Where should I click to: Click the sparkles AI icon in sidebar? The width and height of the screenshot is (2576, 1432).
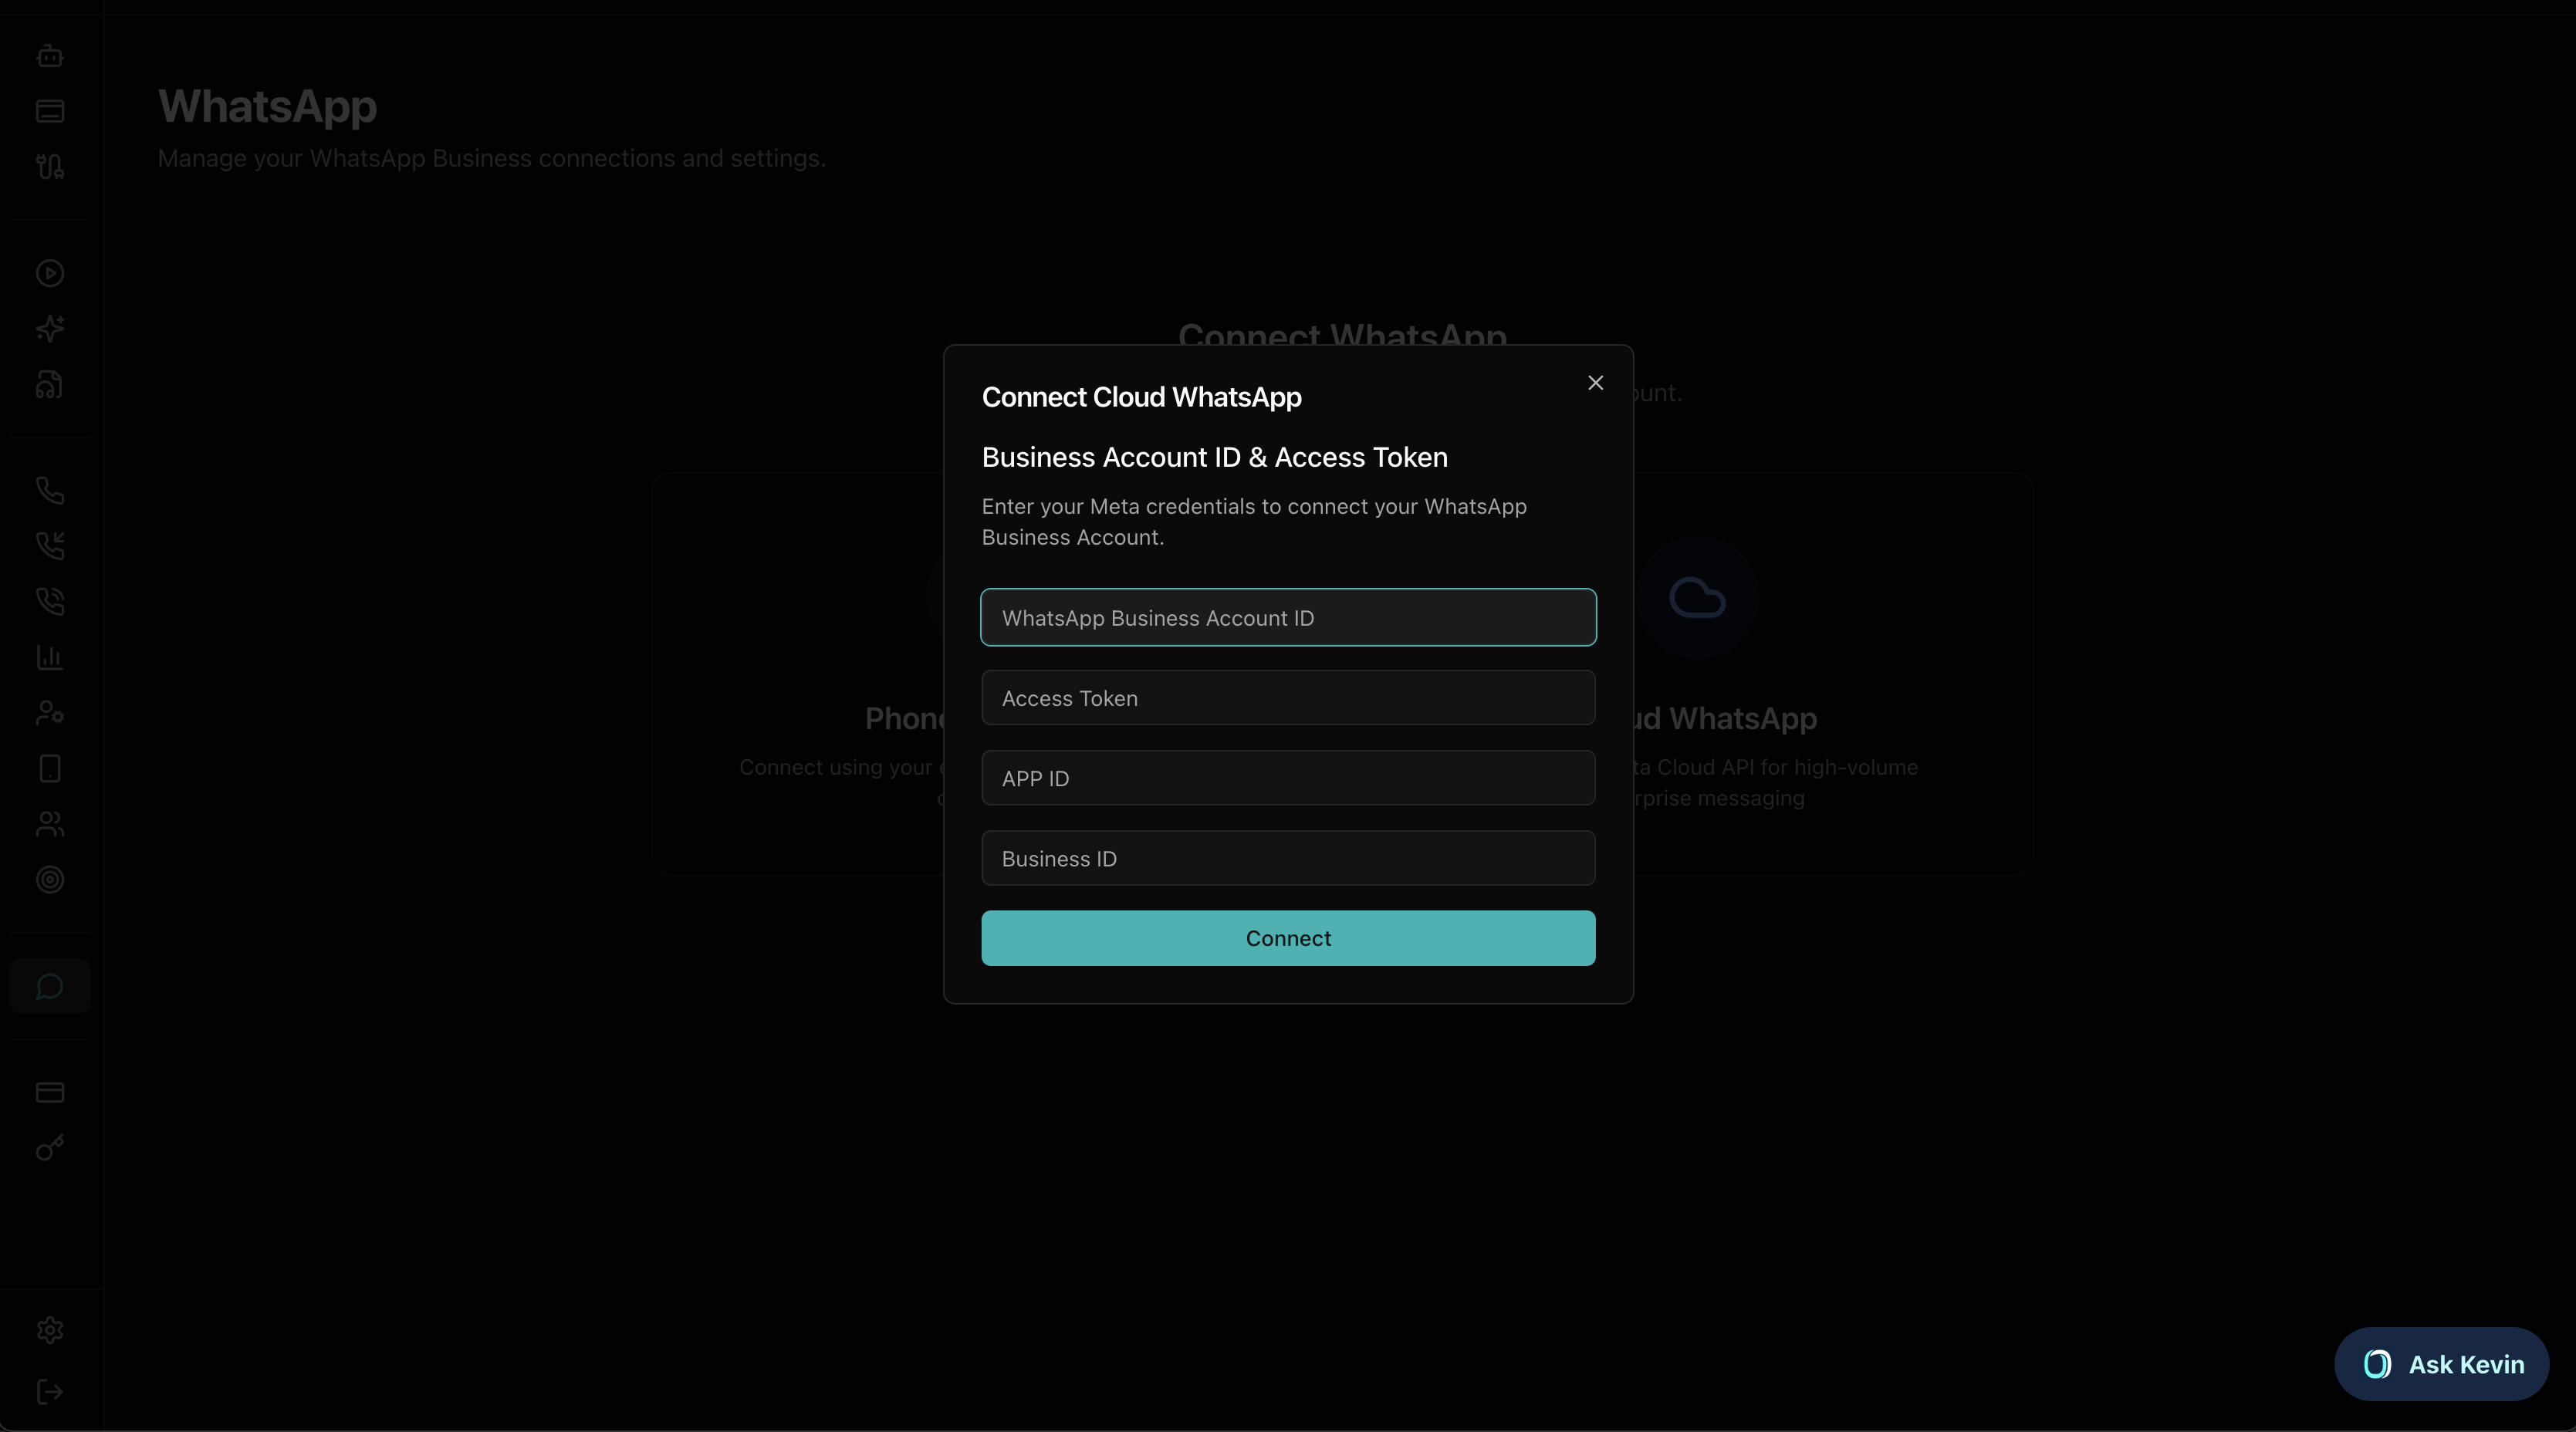(50, 329)
